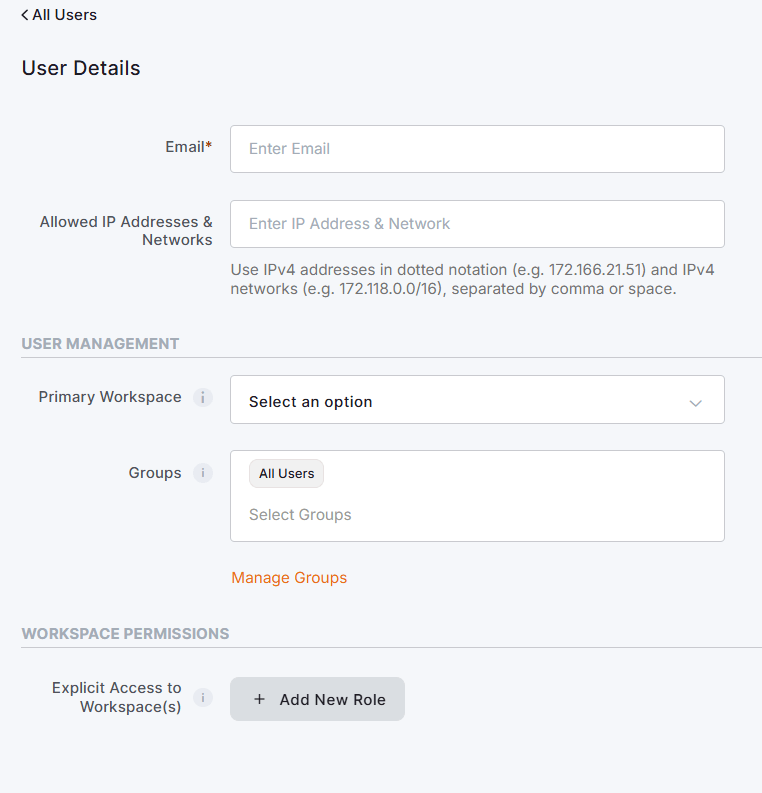Click the Explicit Access info icon
This screenshot has width=762, height=793.
203,697
